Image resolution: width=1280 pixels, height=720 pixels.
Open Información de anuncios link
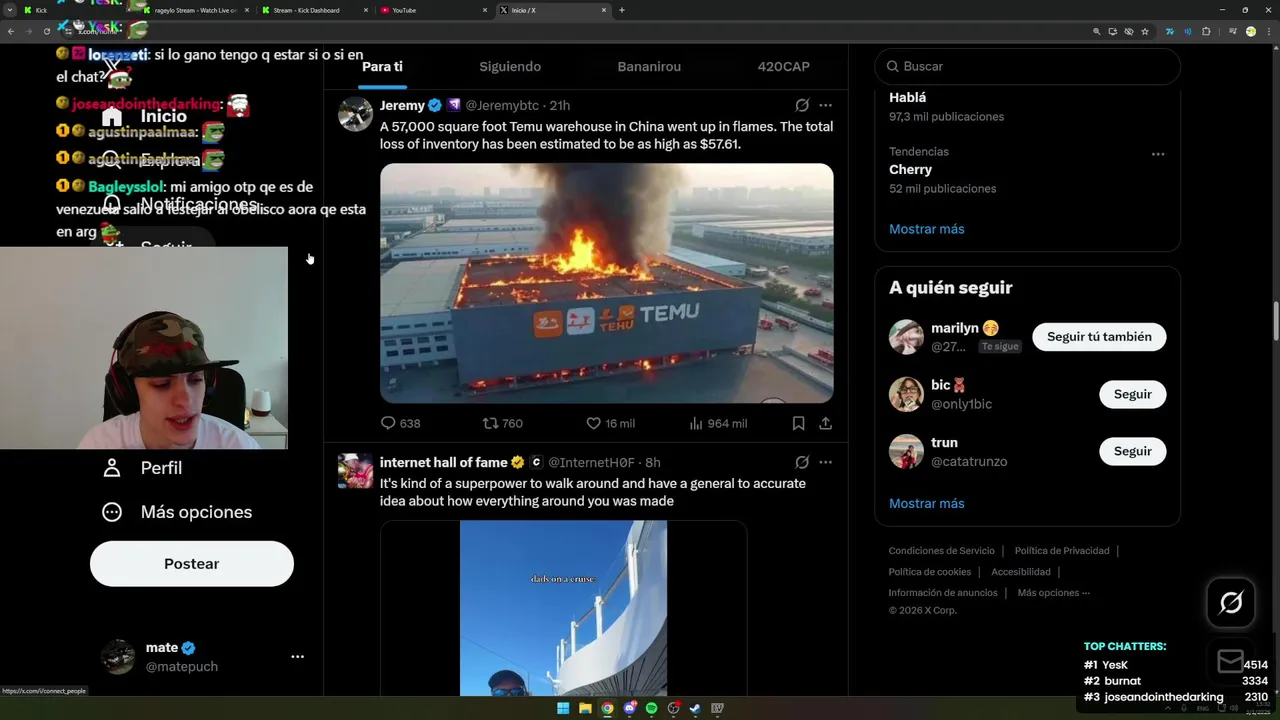943,593
